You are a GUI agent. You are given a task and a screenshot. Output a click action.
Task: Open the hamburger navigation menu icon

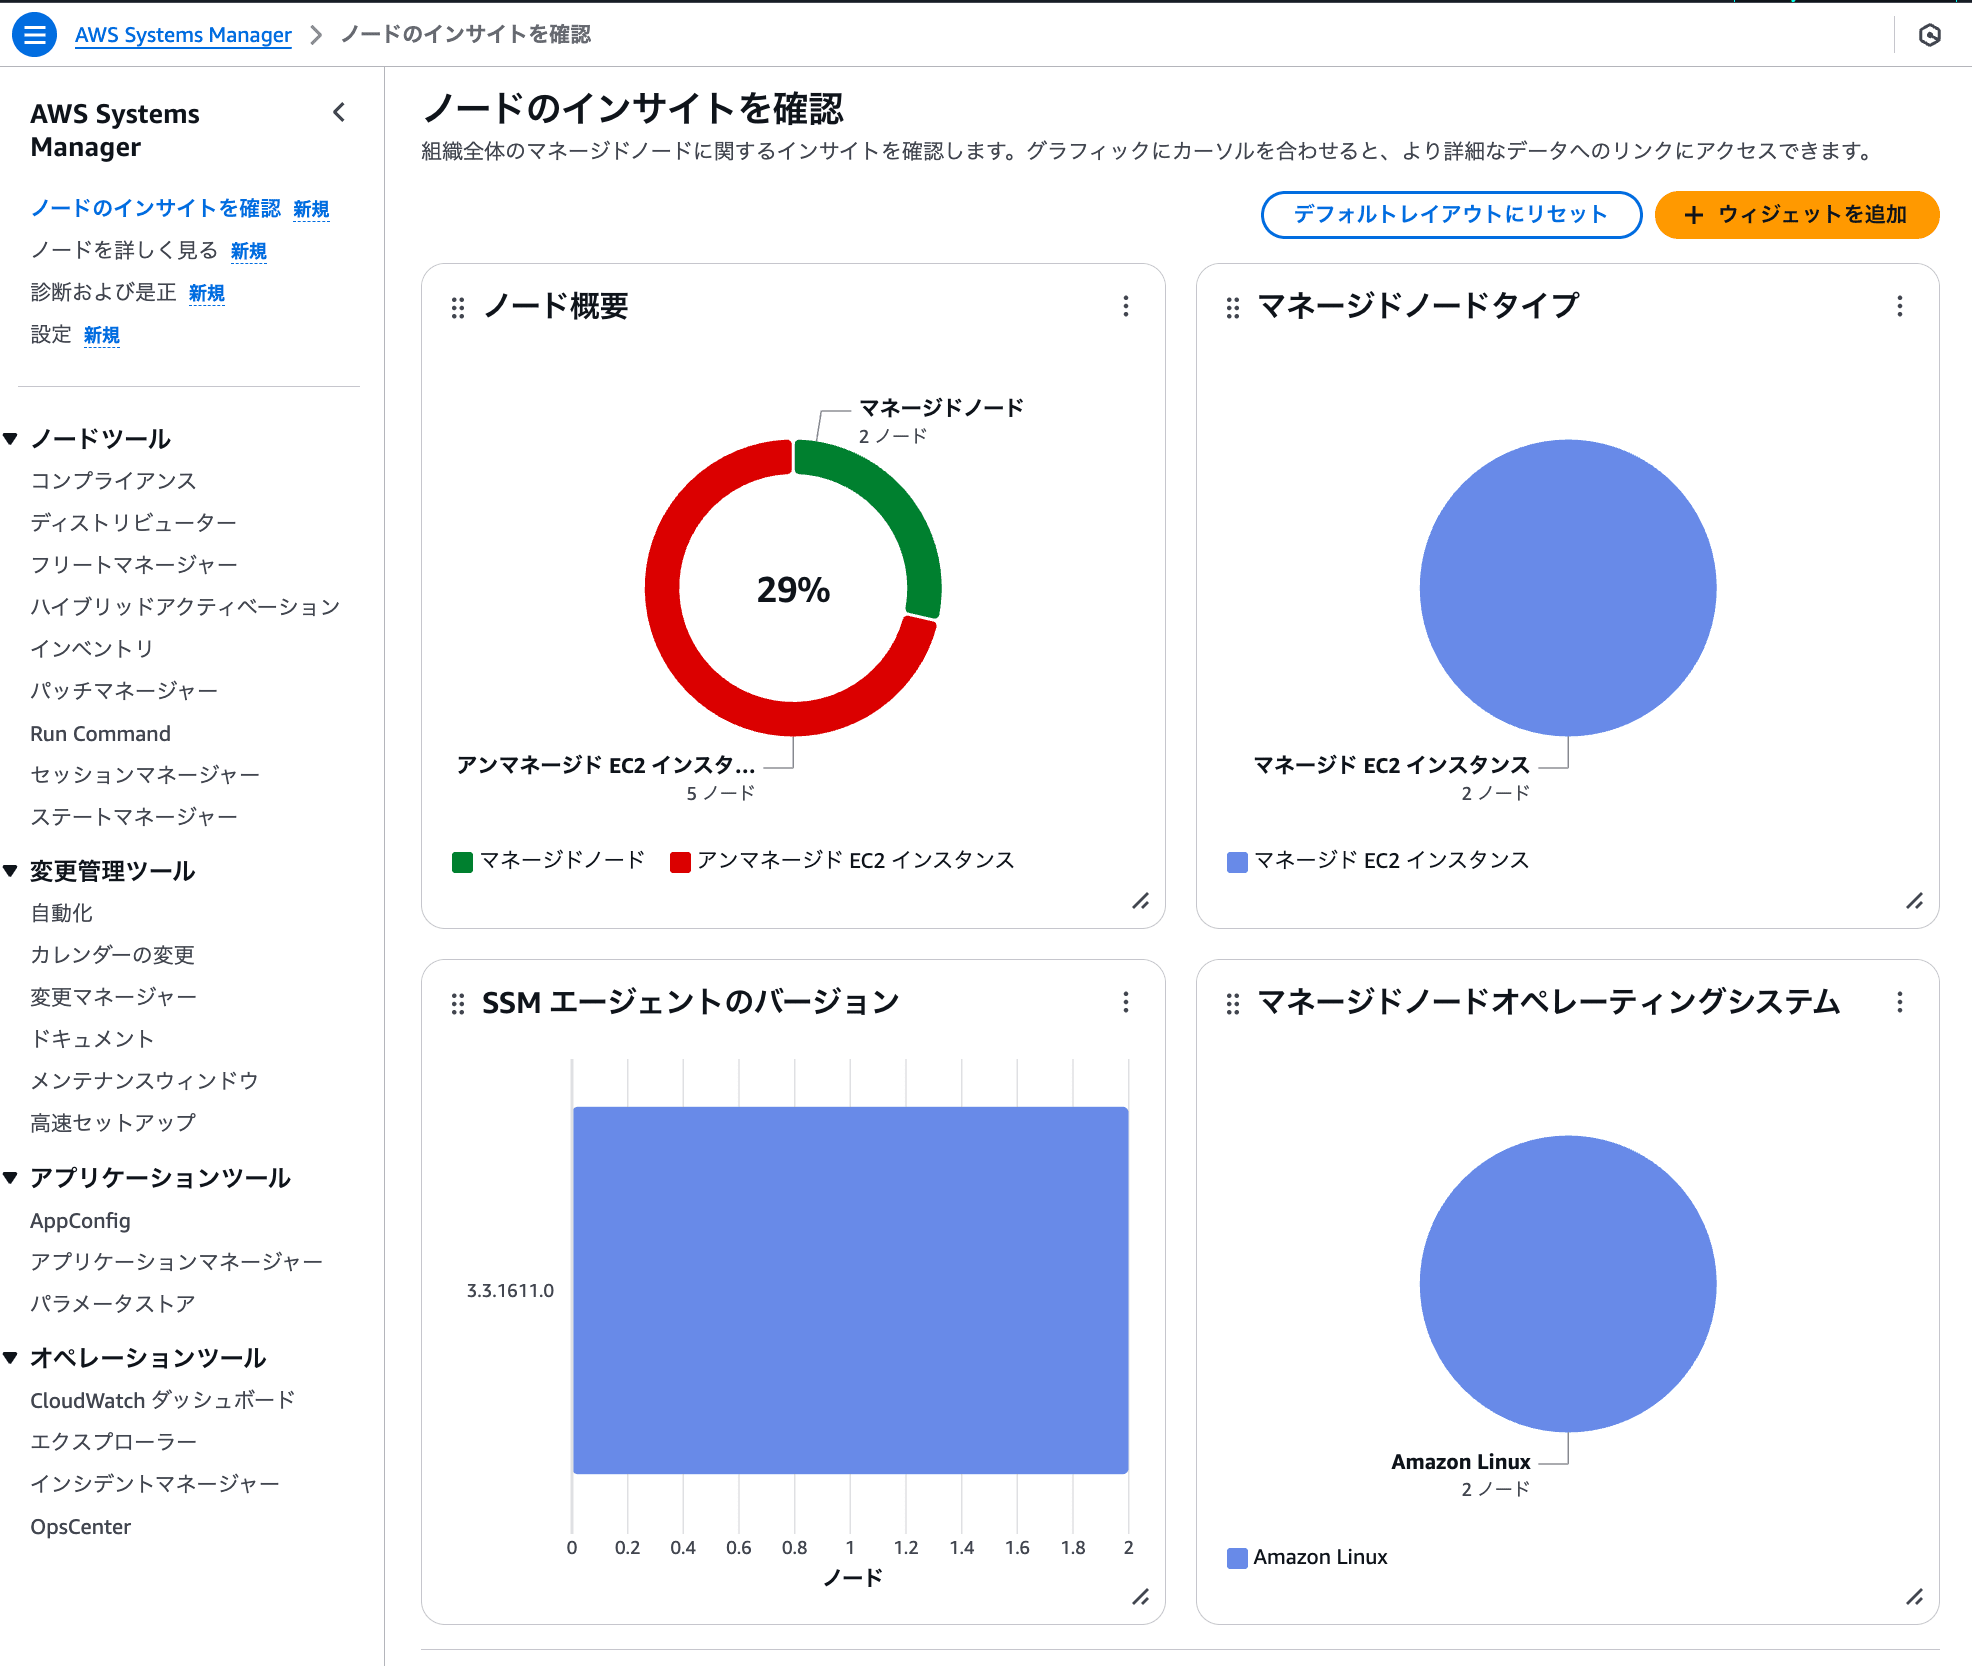click(34, 35)
